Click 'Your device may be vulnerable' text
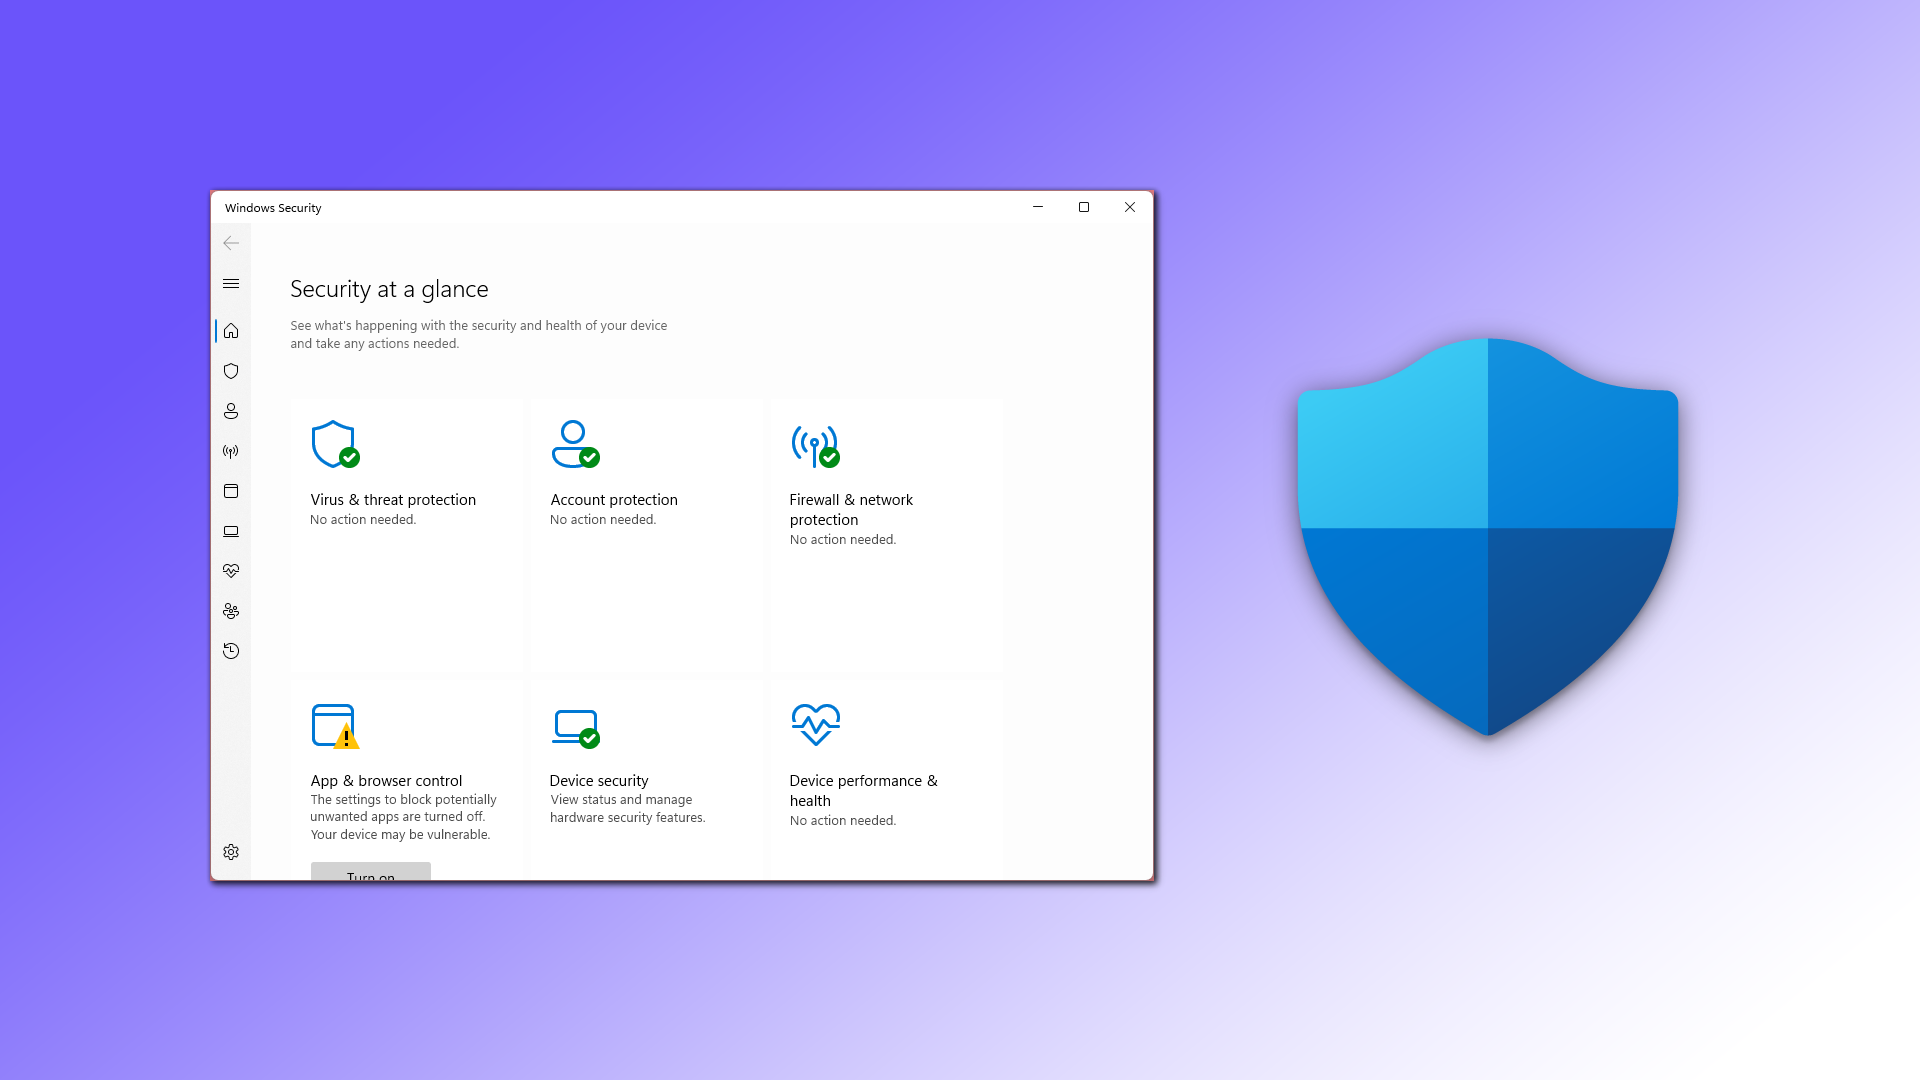 (400, 835)
